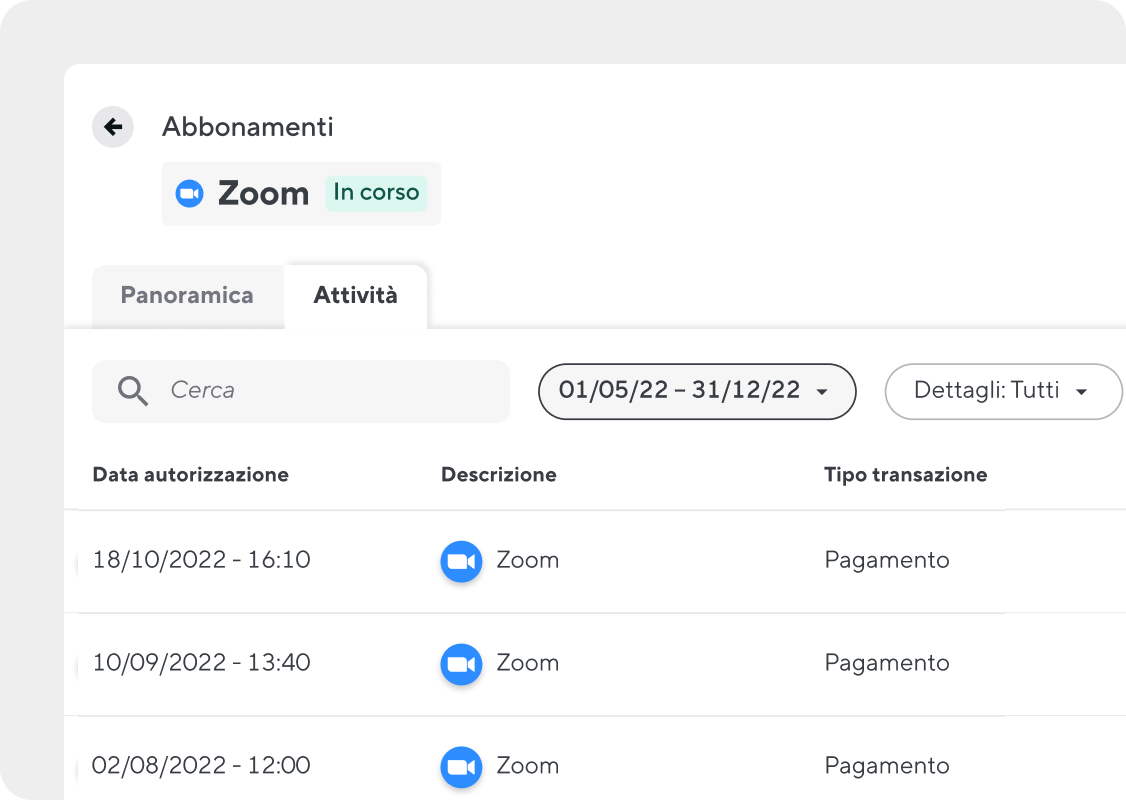Click the Zoom icon in the 18/10/2022 row
This screenshot has height=800, width=1126.
click(461, 561)
